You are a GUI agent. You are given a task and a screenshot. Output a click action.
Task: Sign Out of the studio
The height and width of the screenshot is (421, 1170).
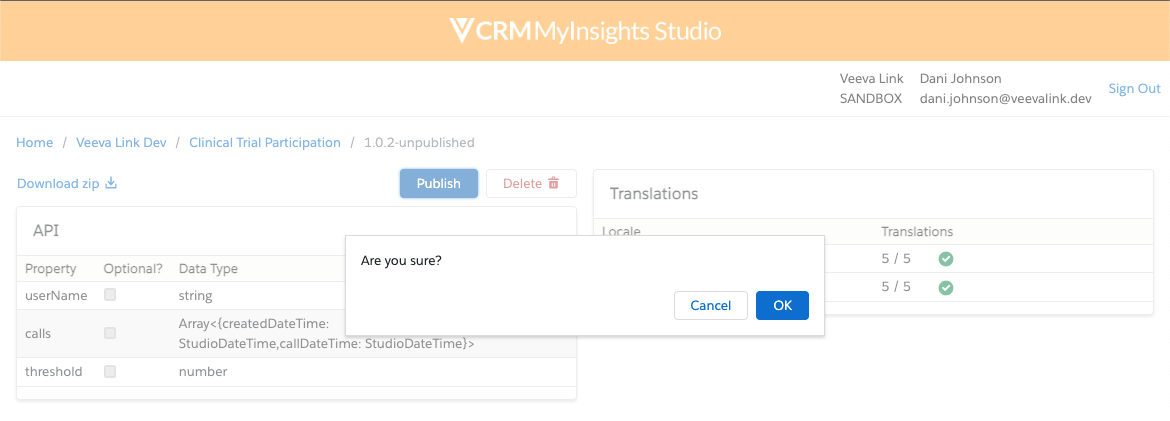[x=1134, y=89]
